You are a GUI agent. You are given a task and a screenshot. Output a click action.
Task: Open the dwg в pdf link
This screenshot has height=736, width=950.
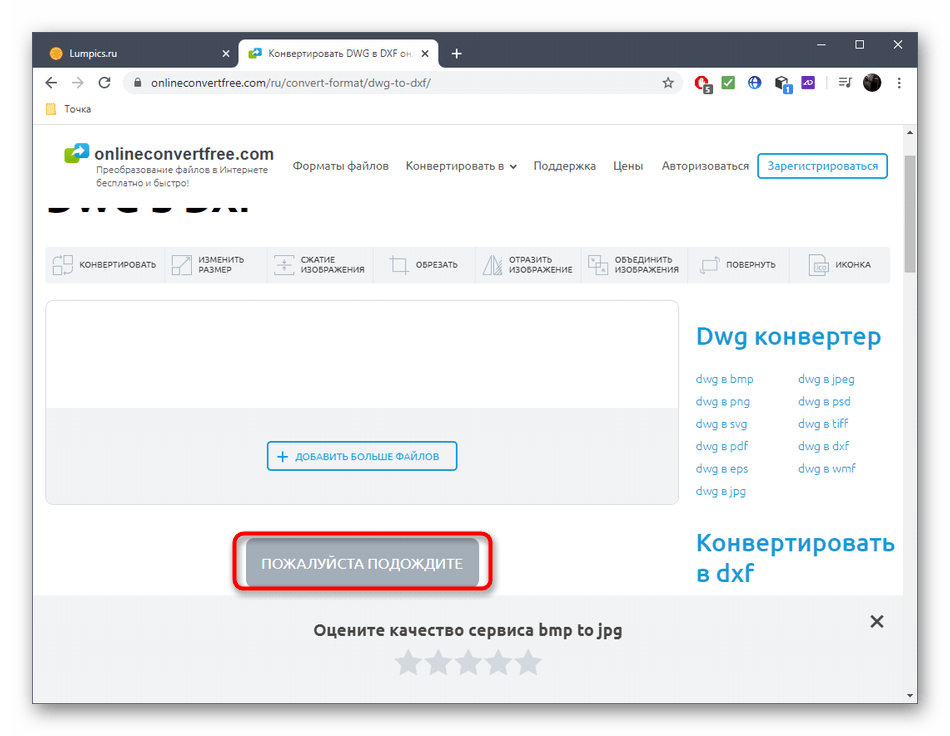pos(722,446)
